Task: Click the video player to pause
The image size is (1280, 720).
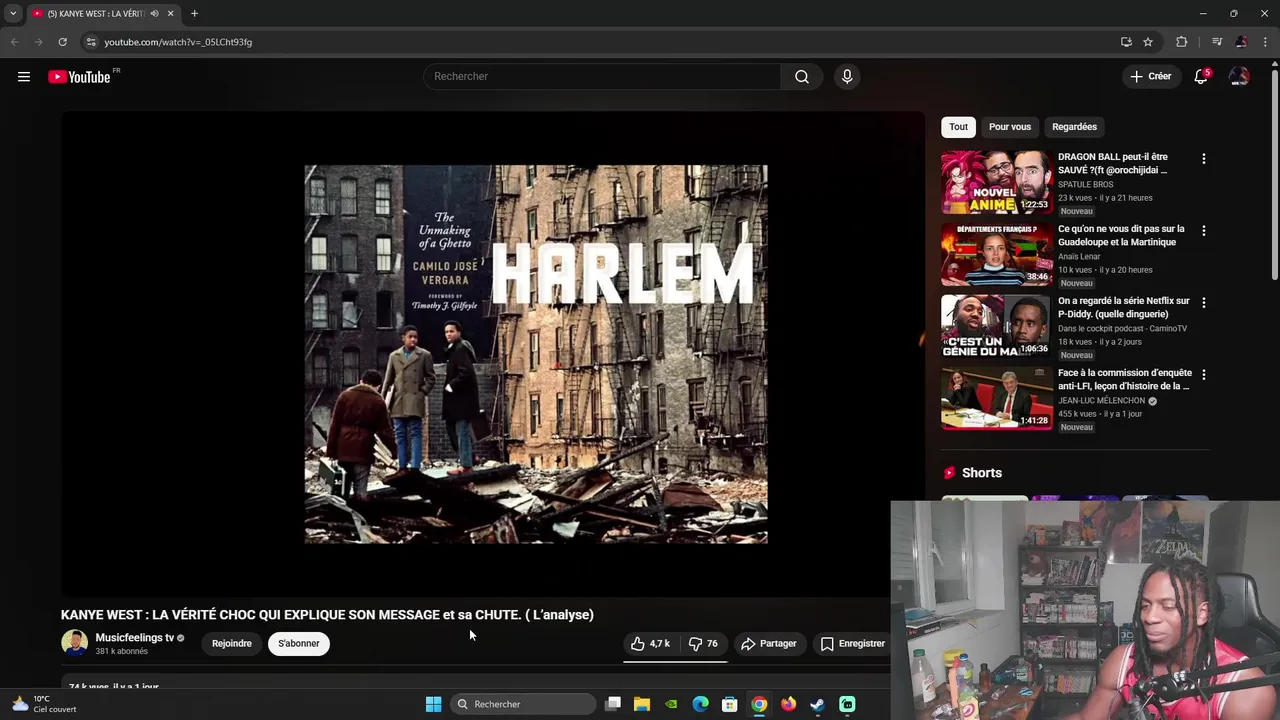Action: pyautogui.click(x=493, y=354)
